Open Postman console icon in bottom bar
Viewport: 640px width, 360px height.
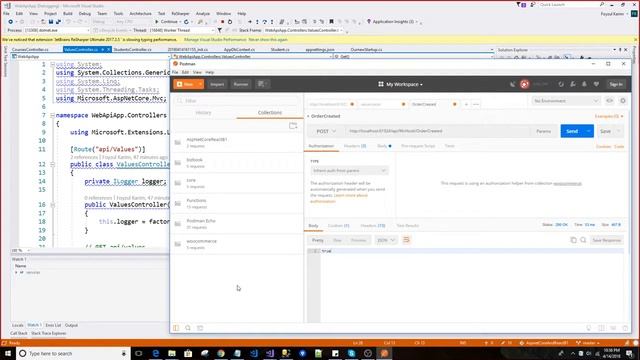click(200, 328)
